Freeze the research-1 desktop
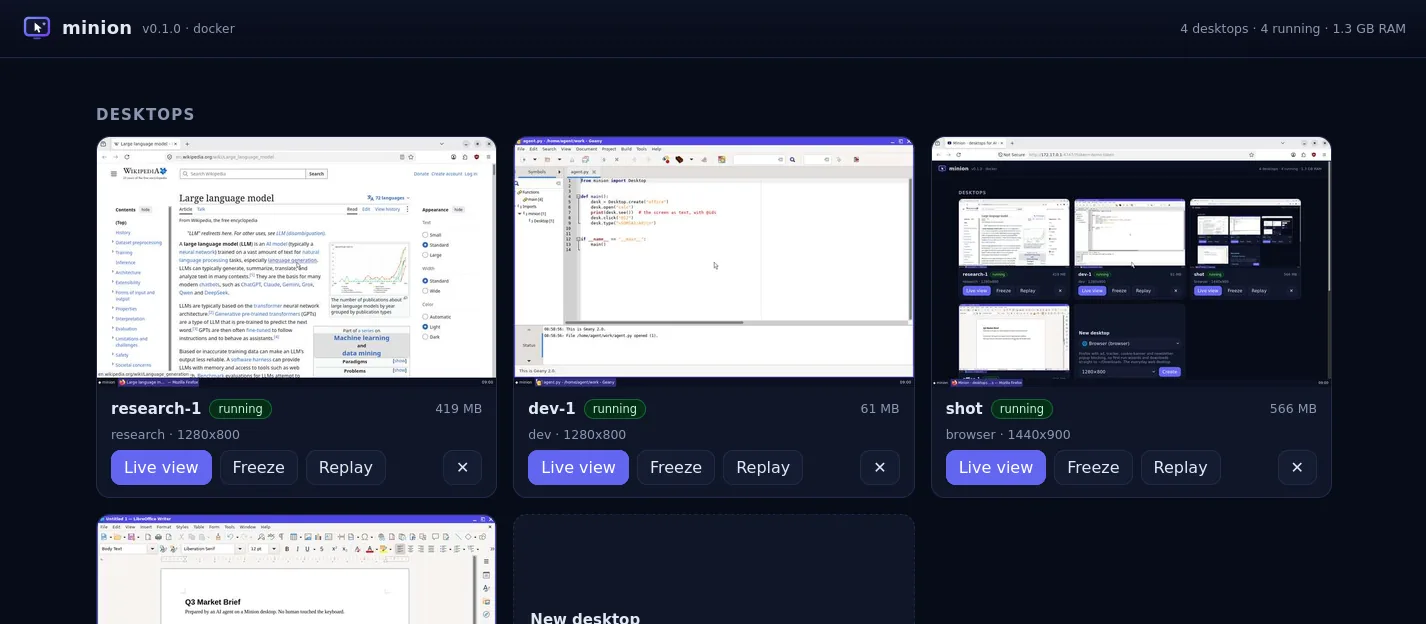Viewport: 1426px width, 624px height. pos(259,467)
